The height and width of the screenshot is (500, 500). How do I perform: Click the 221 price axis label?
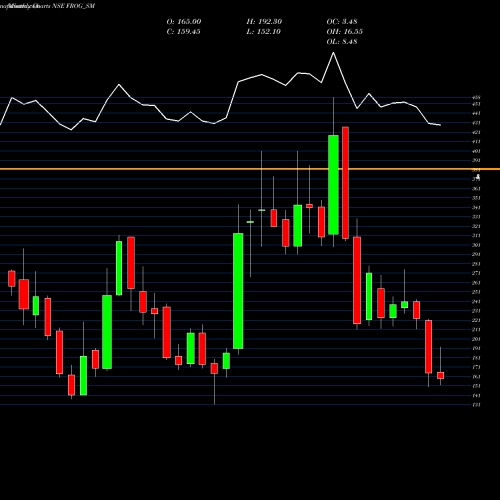pos(476,320)
